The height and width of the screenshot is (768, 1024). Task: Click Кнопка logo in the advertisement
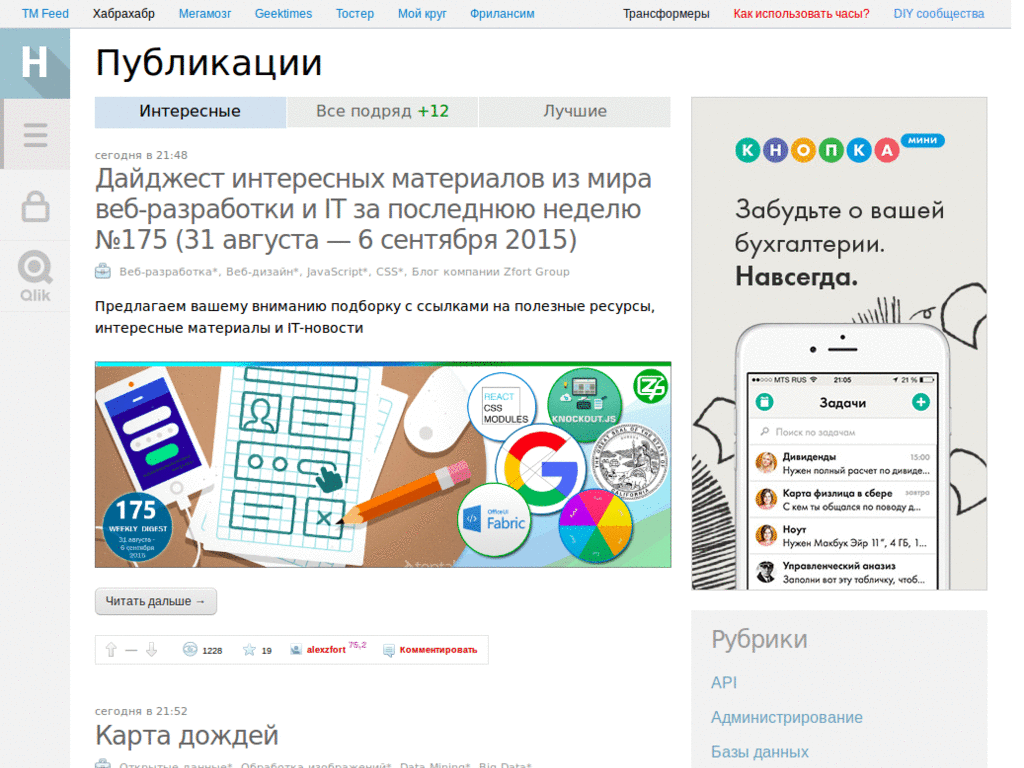839,150
